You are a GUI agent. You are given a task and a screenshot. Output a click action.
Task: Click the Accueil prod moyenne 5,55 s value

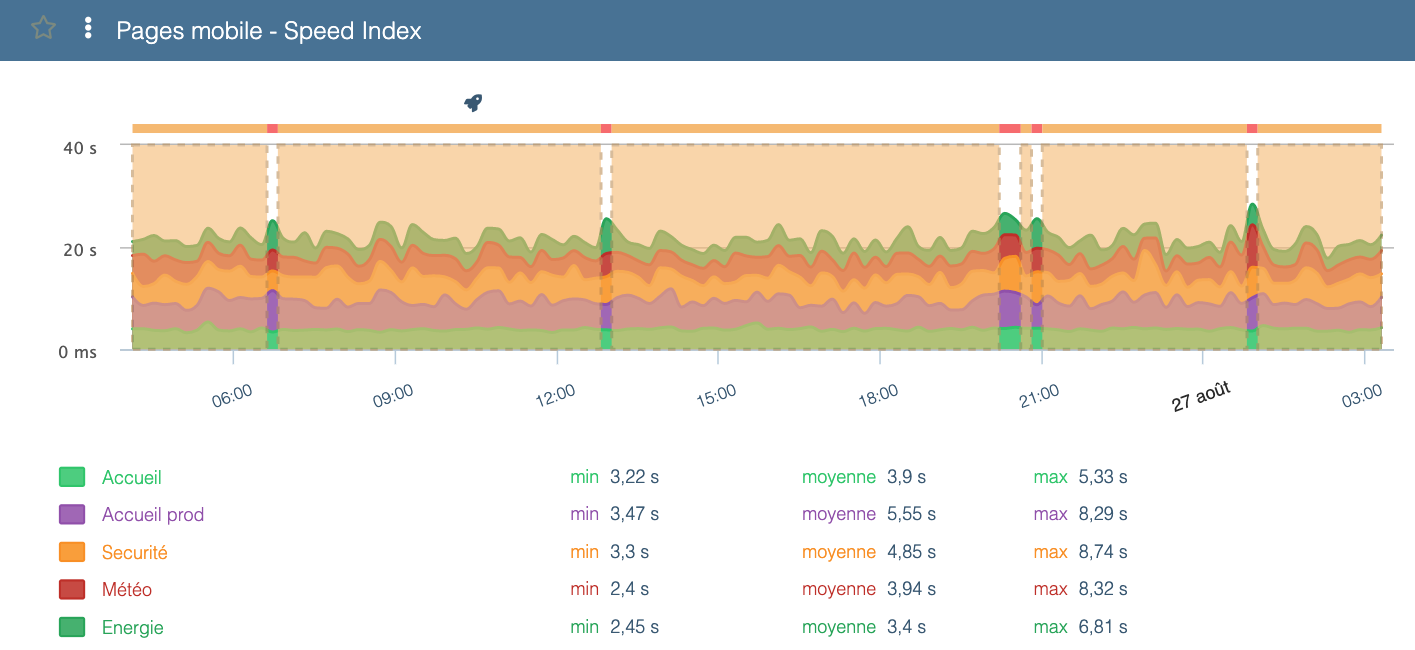coord(911,515)
